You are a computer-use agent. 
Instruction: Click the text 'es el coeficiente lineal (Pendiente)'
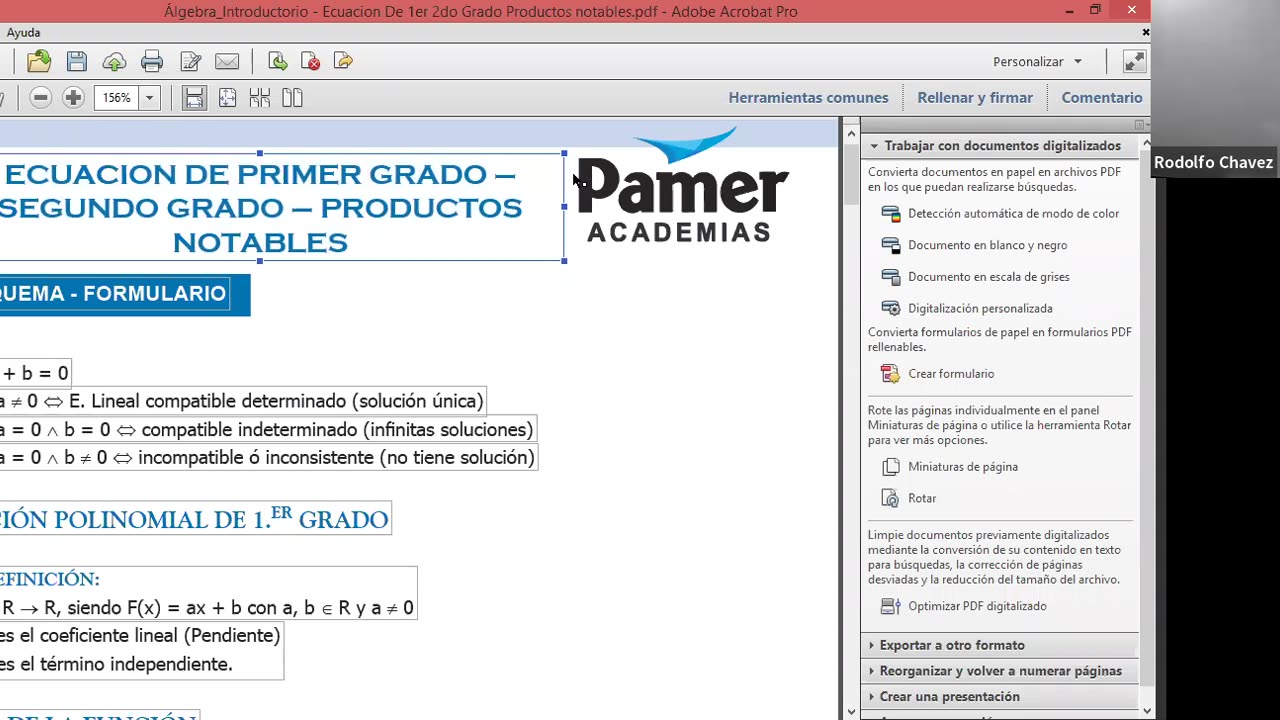(x=140, y=636)
